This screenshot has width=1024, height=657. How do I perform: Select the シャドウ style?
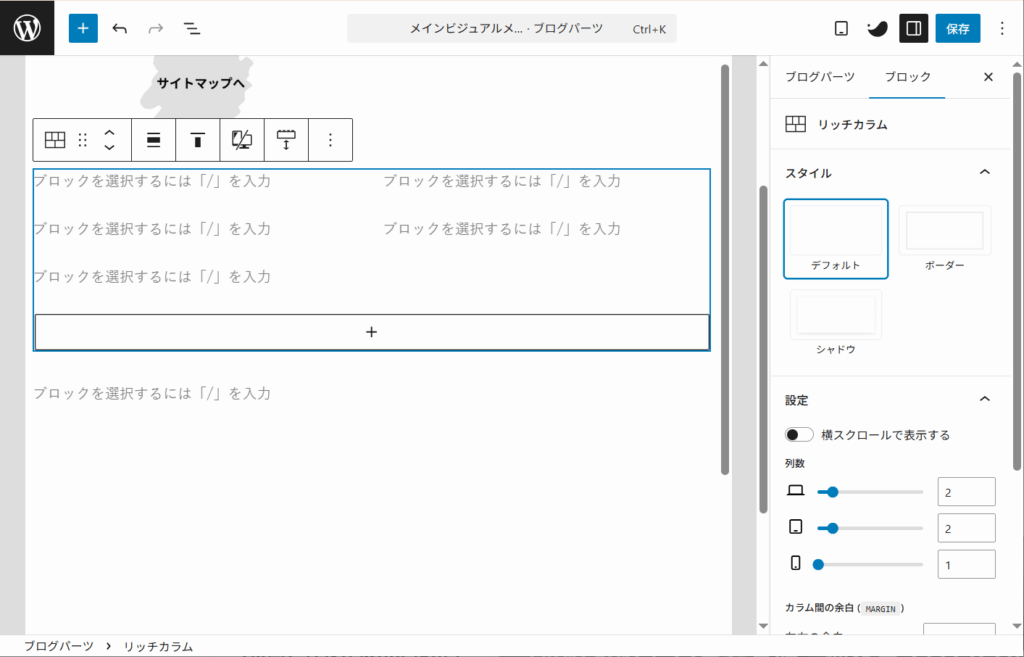[x=836, y=323]
